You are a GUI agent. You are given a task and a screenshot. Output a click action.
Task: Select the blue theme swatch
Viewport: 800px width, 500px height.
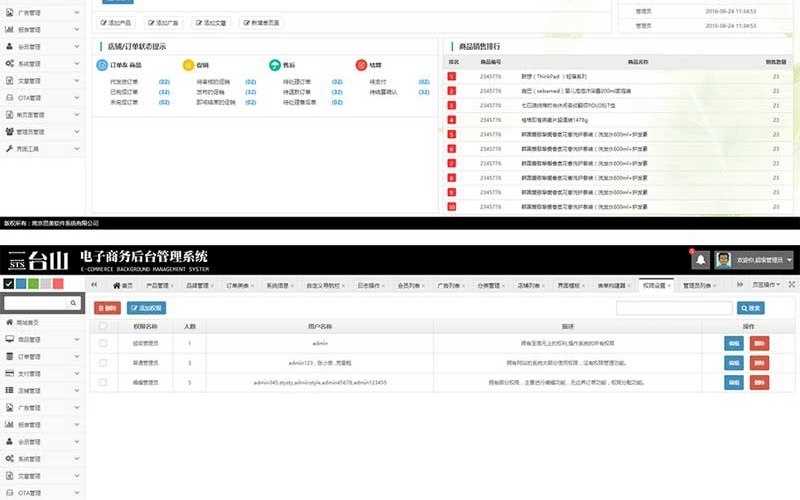coord(21,284)
